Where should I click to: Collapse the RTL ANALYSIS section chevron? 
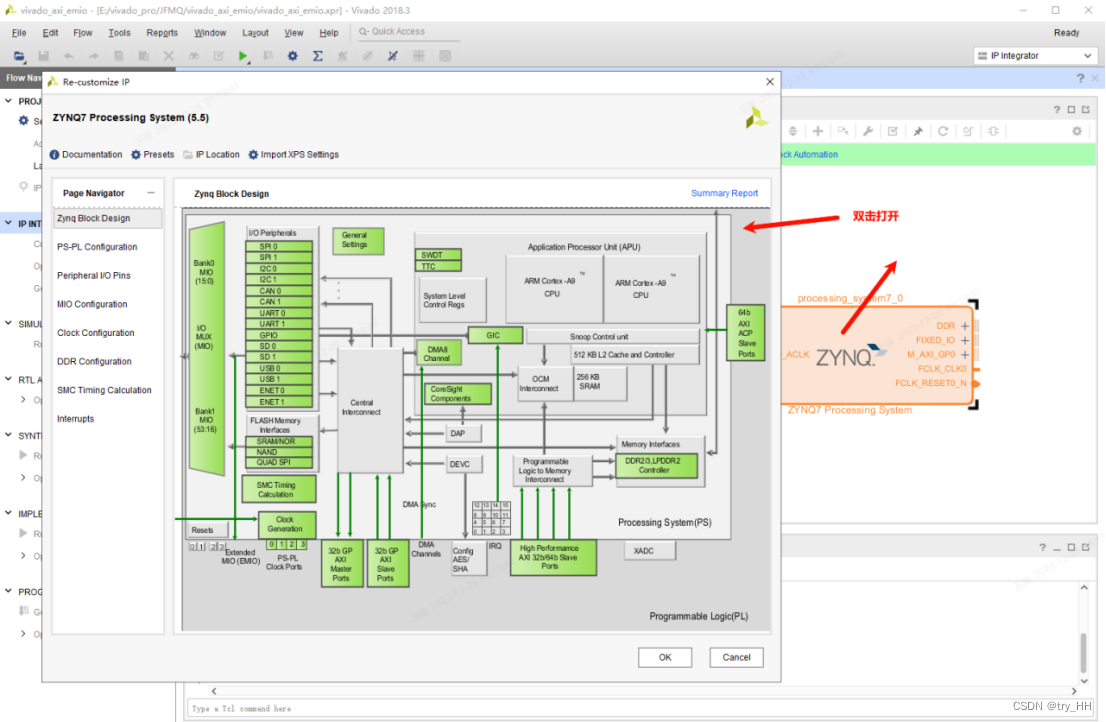pyautogui.click(x=8, y=379)
